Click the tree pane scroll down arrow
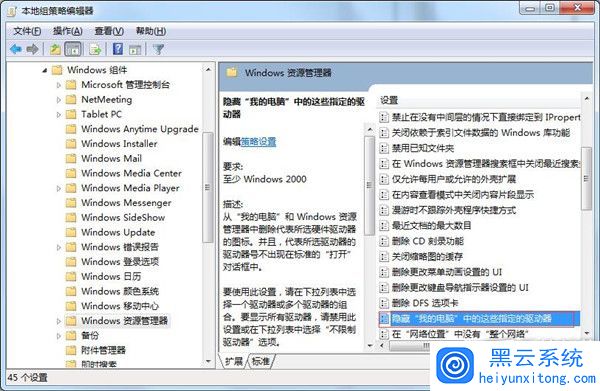 coord(208,361)
